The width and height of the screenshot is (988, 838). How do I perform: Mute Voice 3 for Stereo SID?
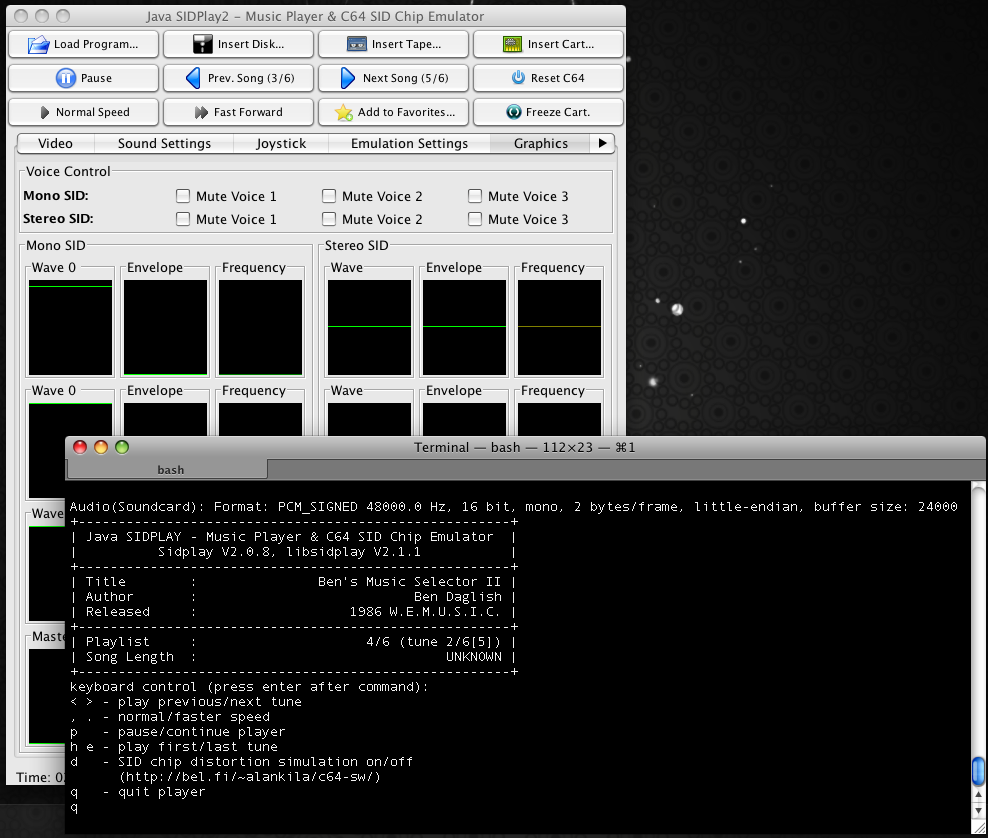pyautogui.click(x=475, y=219)
